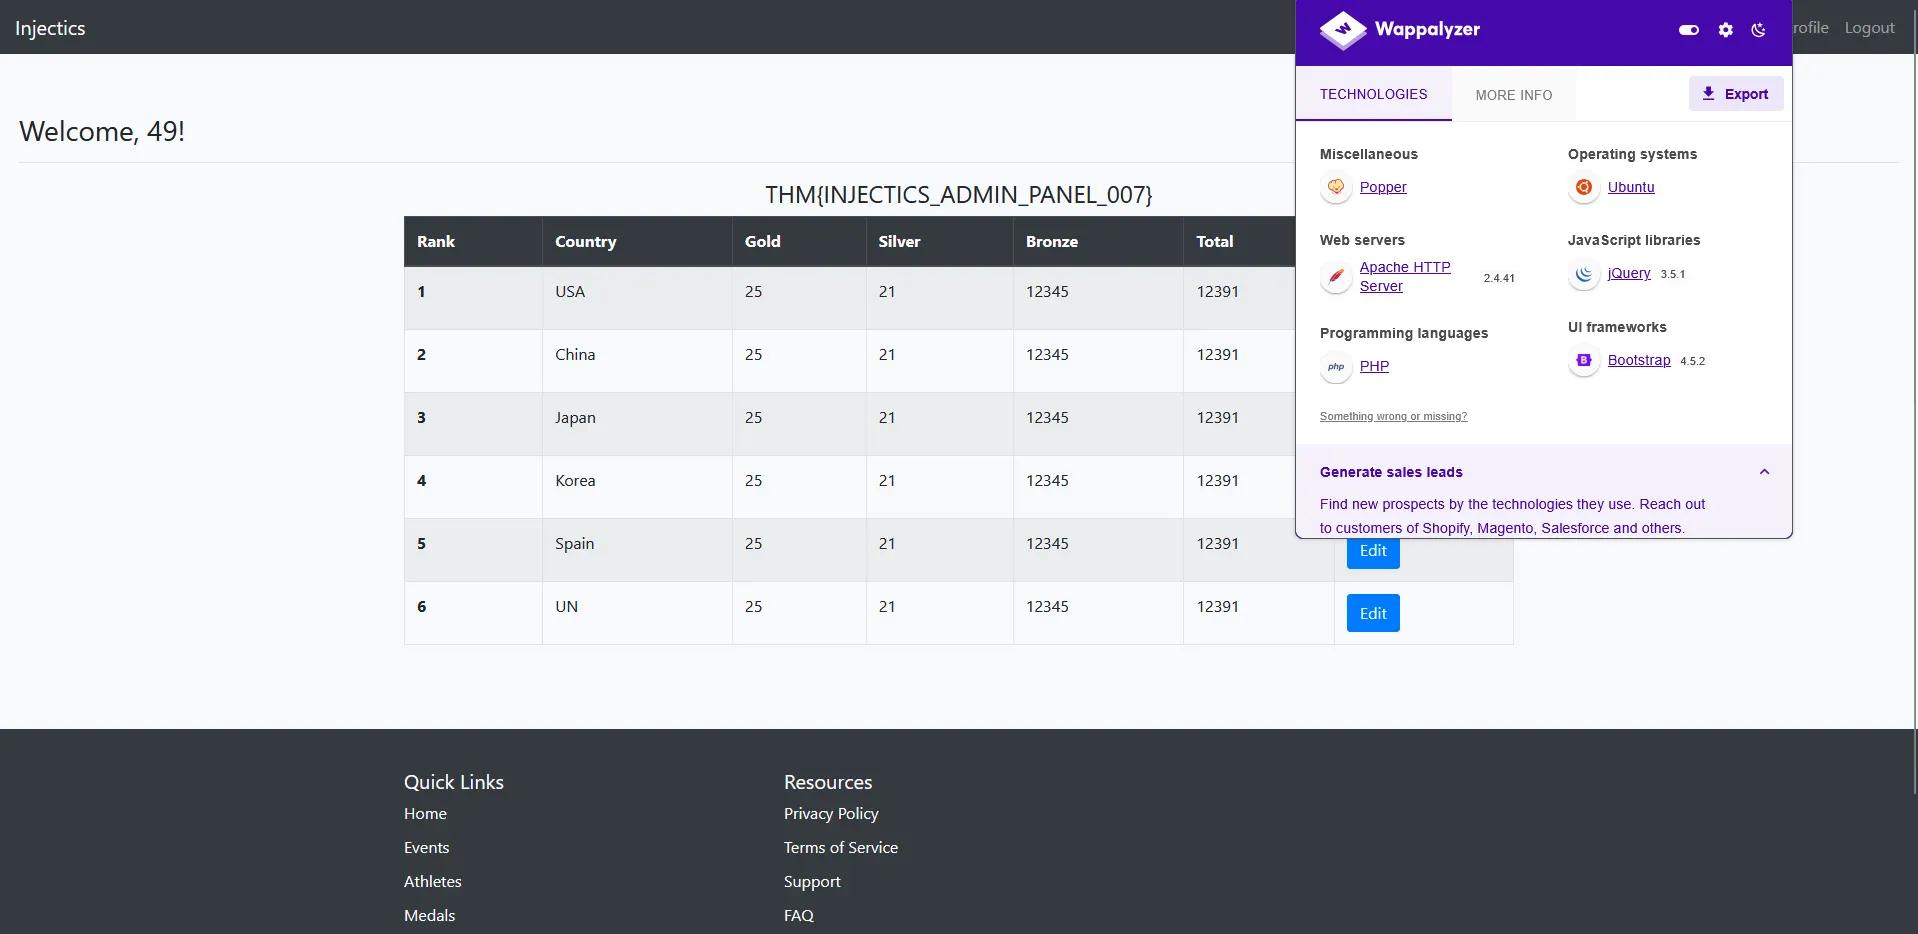Viewport: 1918px width, 934px height.
Task: Open Wappalyzer settings via gear icon
Action: [x=1724, y=30]
